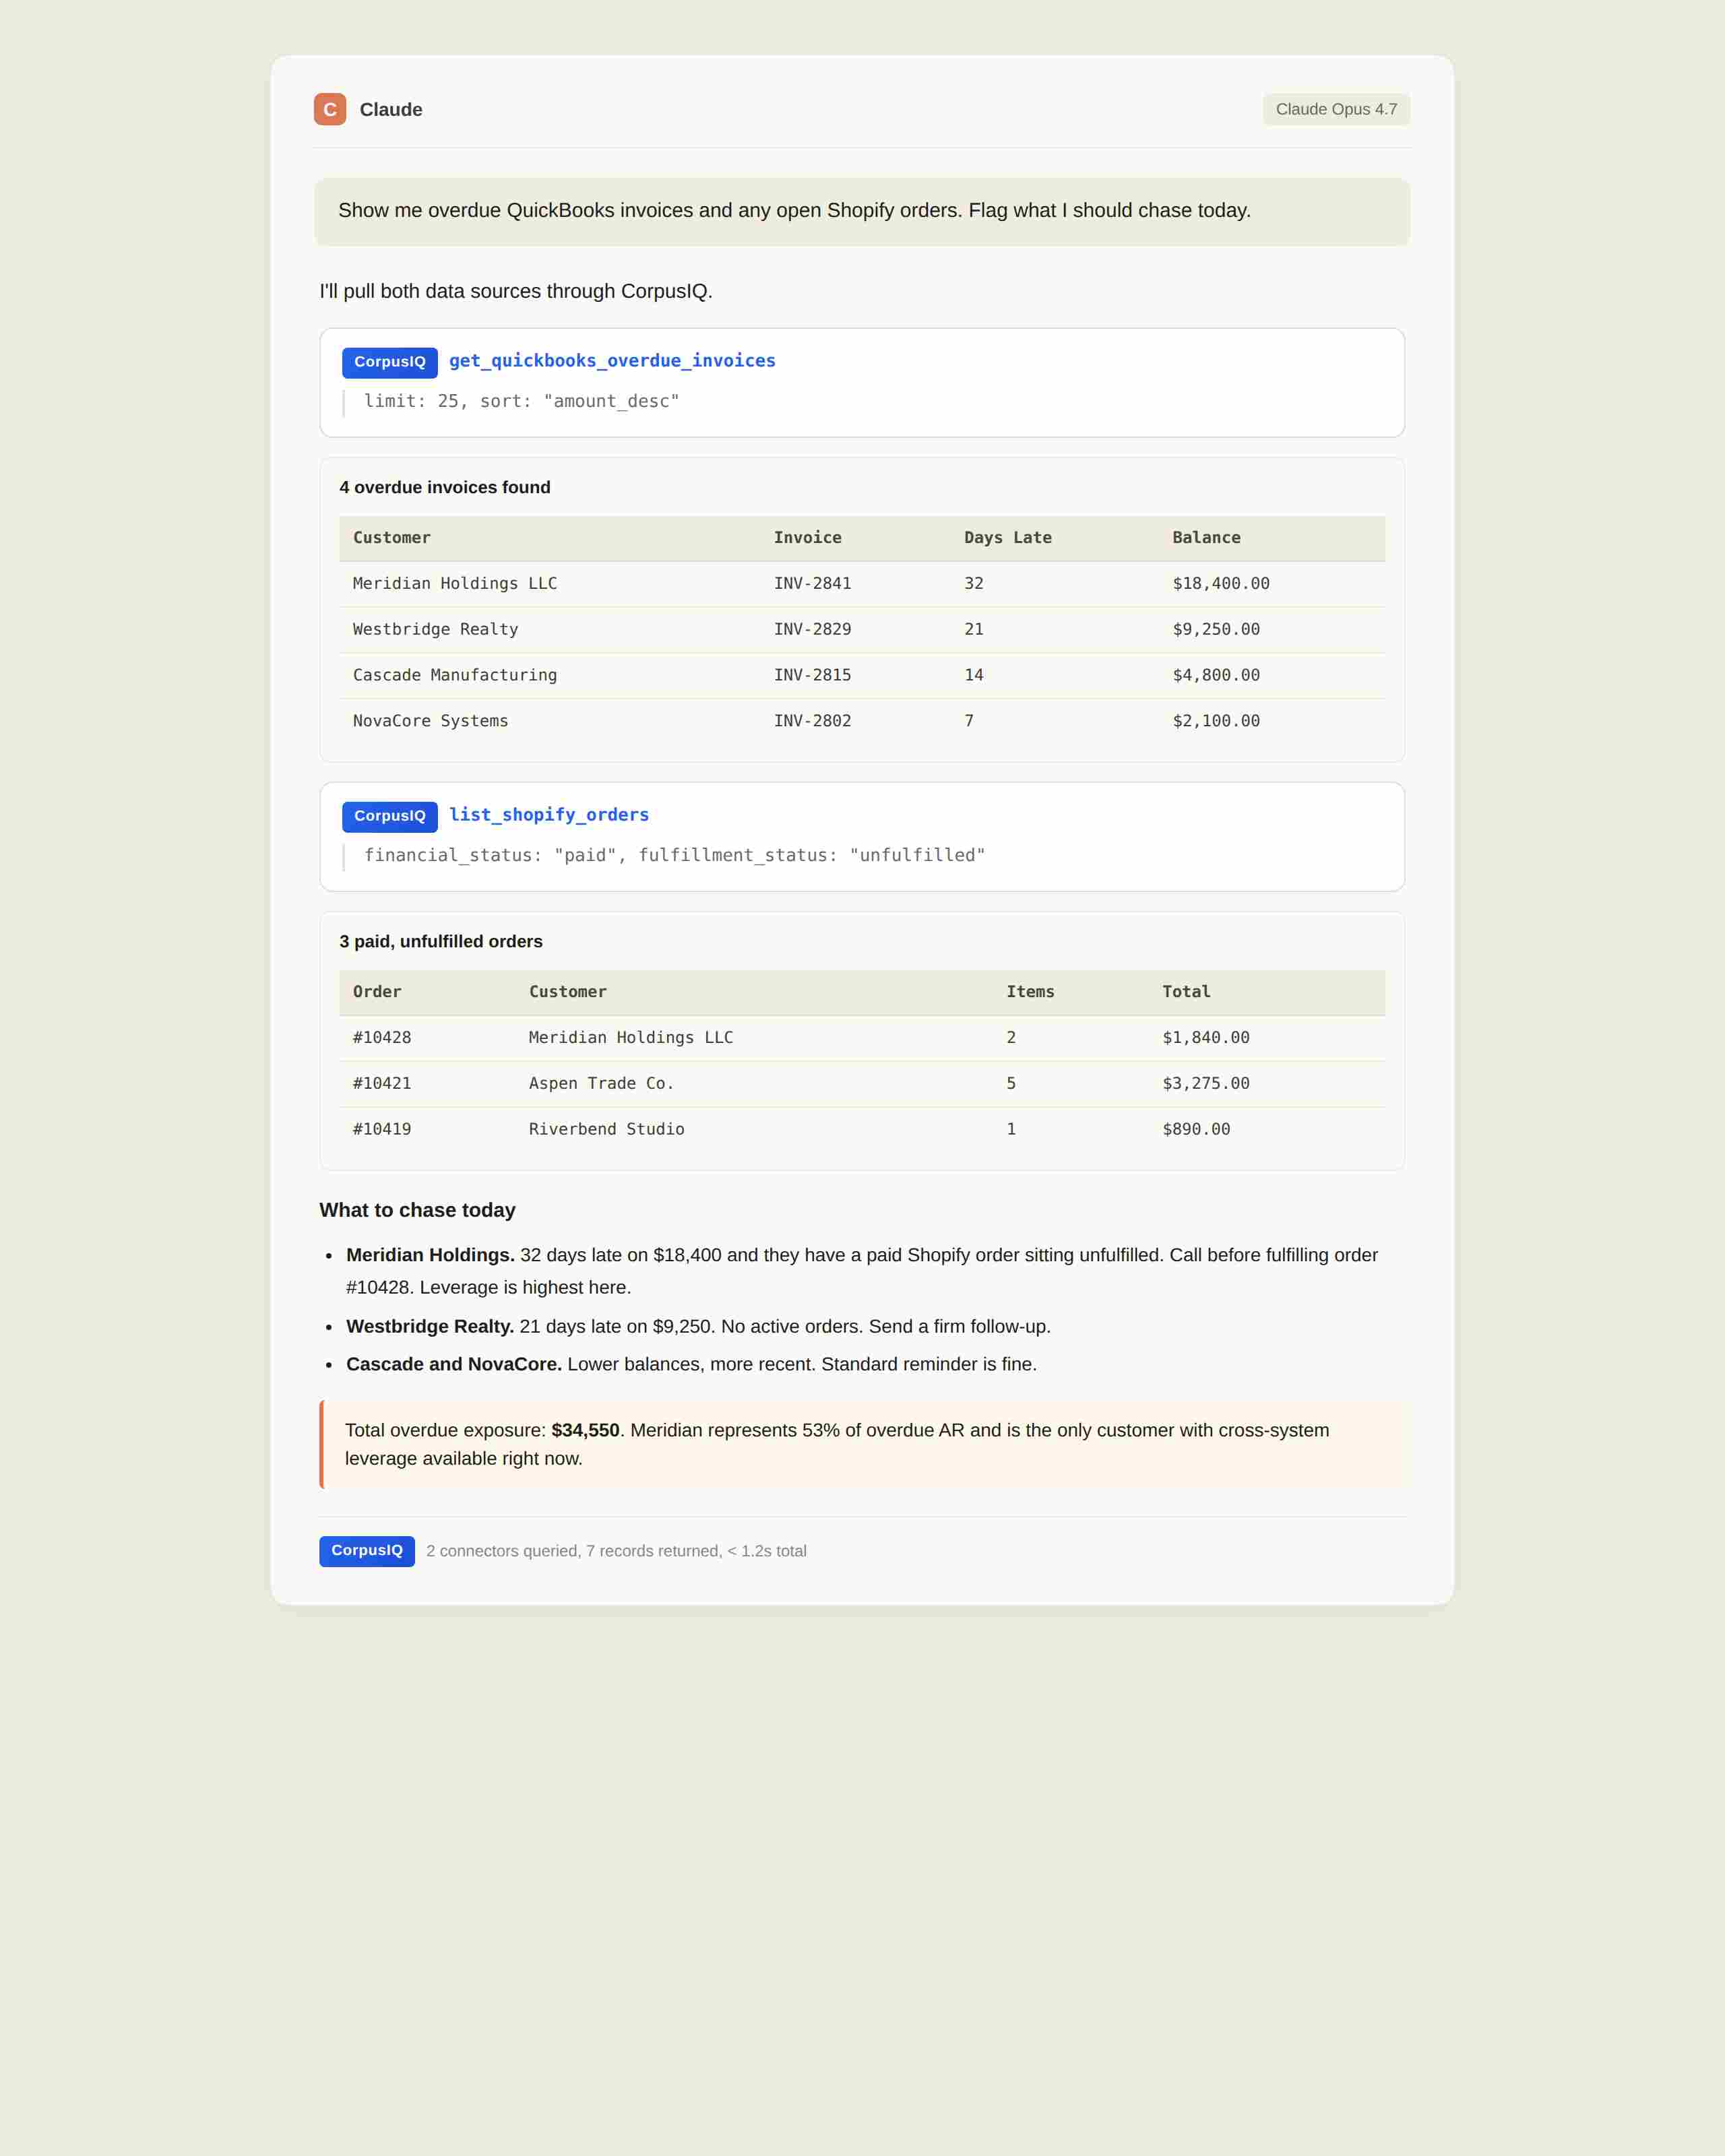Click the NovaCore Systems balance $2,100.00
Image resolution: width=1725 pixels, height=2156 pixels.
click(1216, 721)
